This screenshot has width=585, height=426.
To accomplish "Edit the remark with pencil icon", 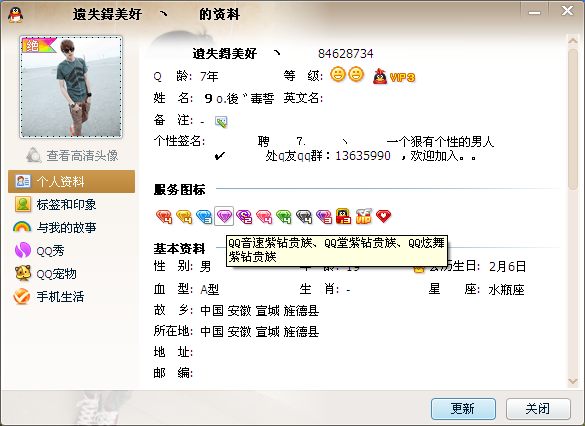I will pyautogui.click(x=221, y=122).
